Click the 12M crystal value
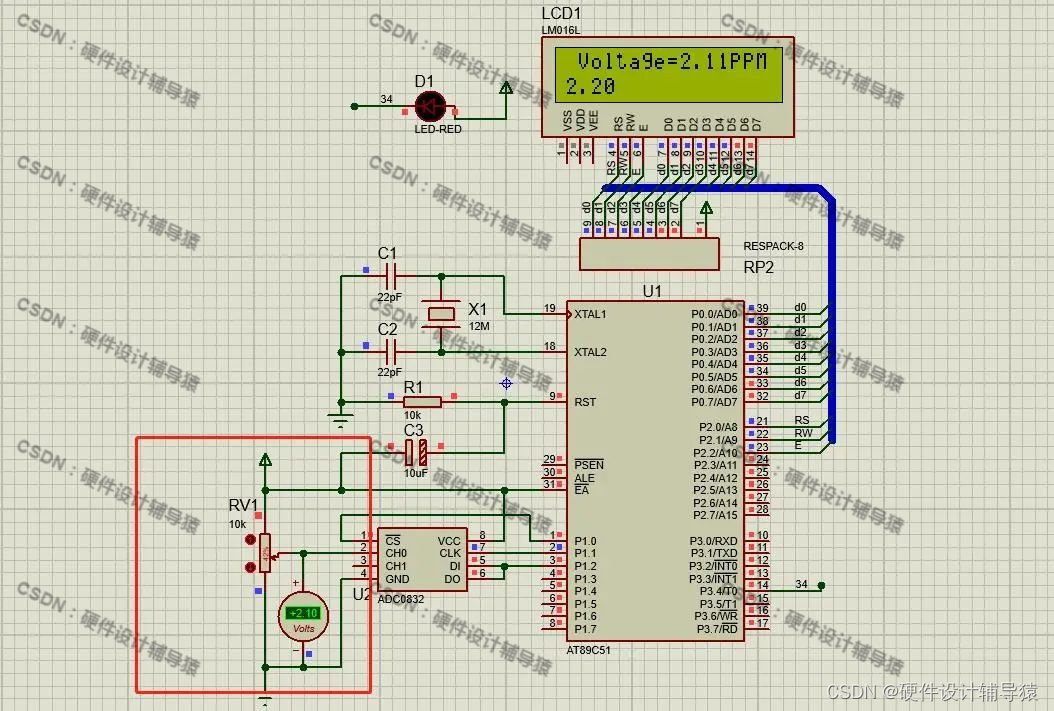 pos(479,326)
